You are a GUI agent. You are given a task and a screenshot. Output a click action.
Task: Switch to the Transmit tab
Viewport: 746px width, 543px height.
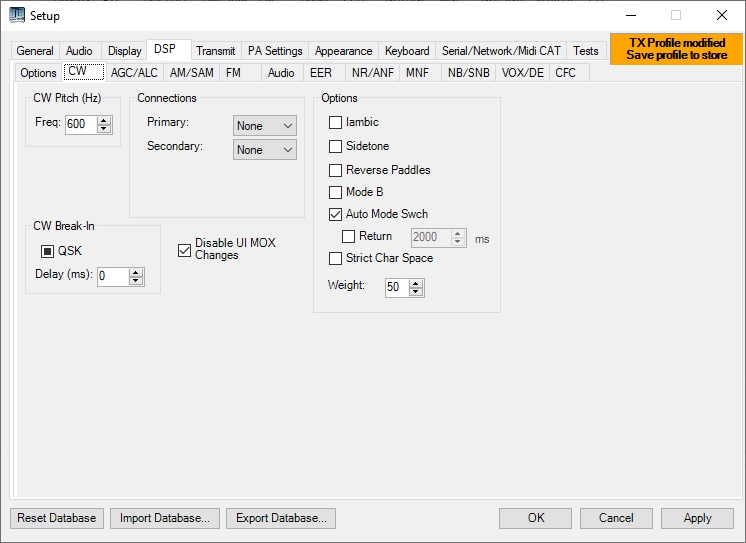216,51
